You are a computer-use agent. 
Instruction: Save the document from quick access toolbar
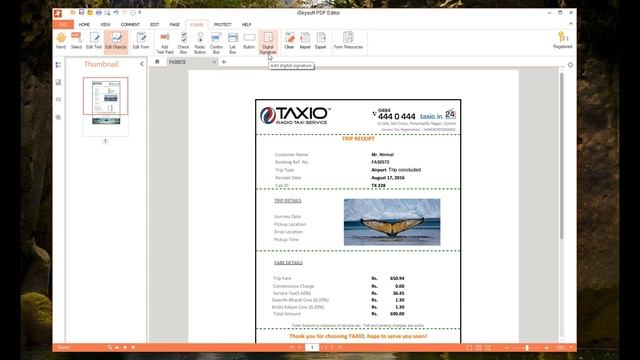tap(81, 13)
